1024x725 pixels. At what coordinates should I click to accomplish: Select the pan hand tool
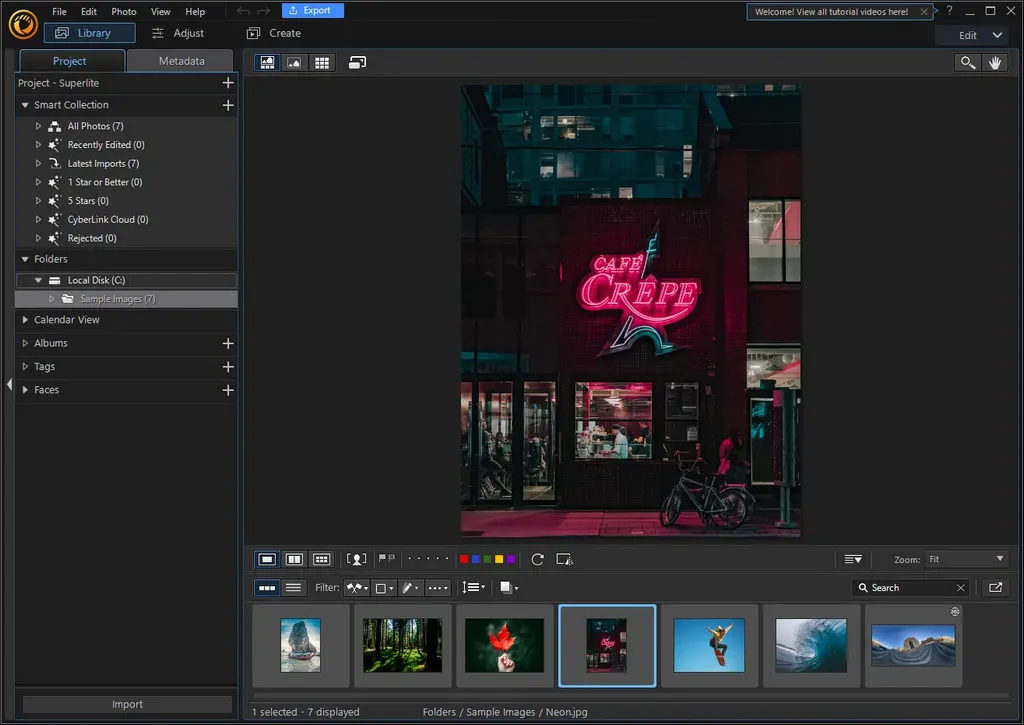coord(995,63)
